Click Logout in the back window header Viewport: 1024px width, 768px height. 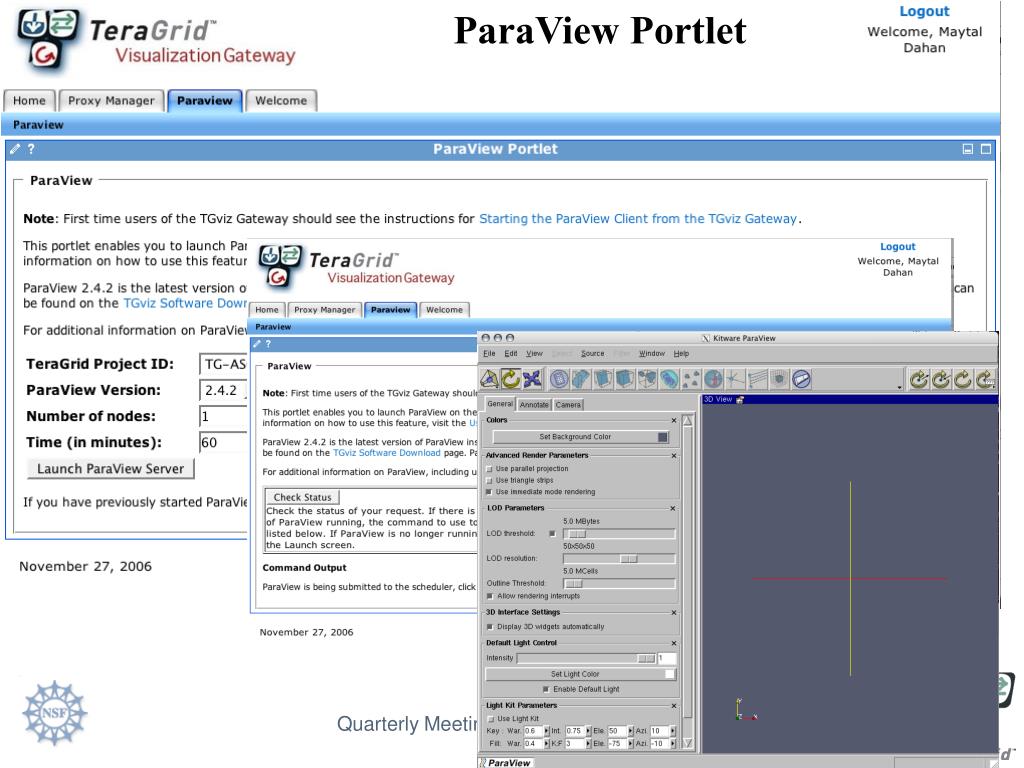tap(924, 11)
